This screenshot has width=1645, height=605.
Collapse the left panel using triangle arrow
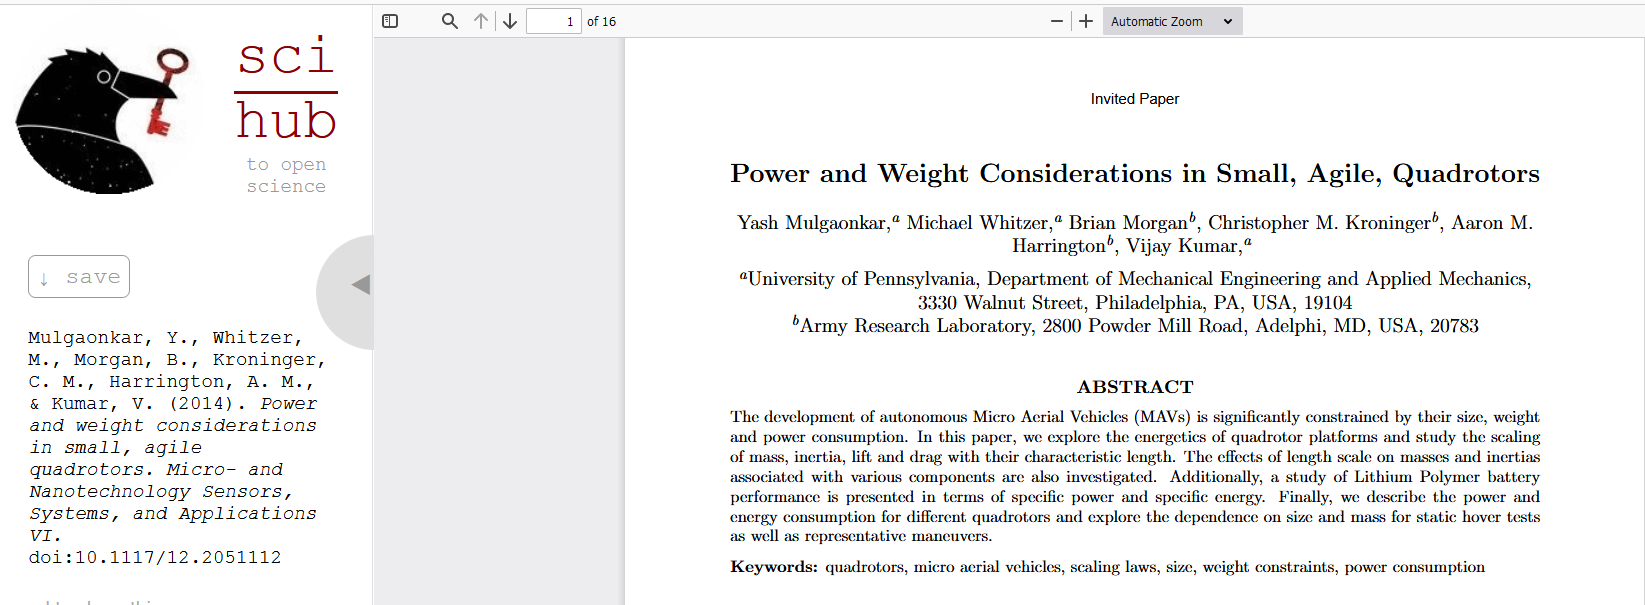[360, 285]
